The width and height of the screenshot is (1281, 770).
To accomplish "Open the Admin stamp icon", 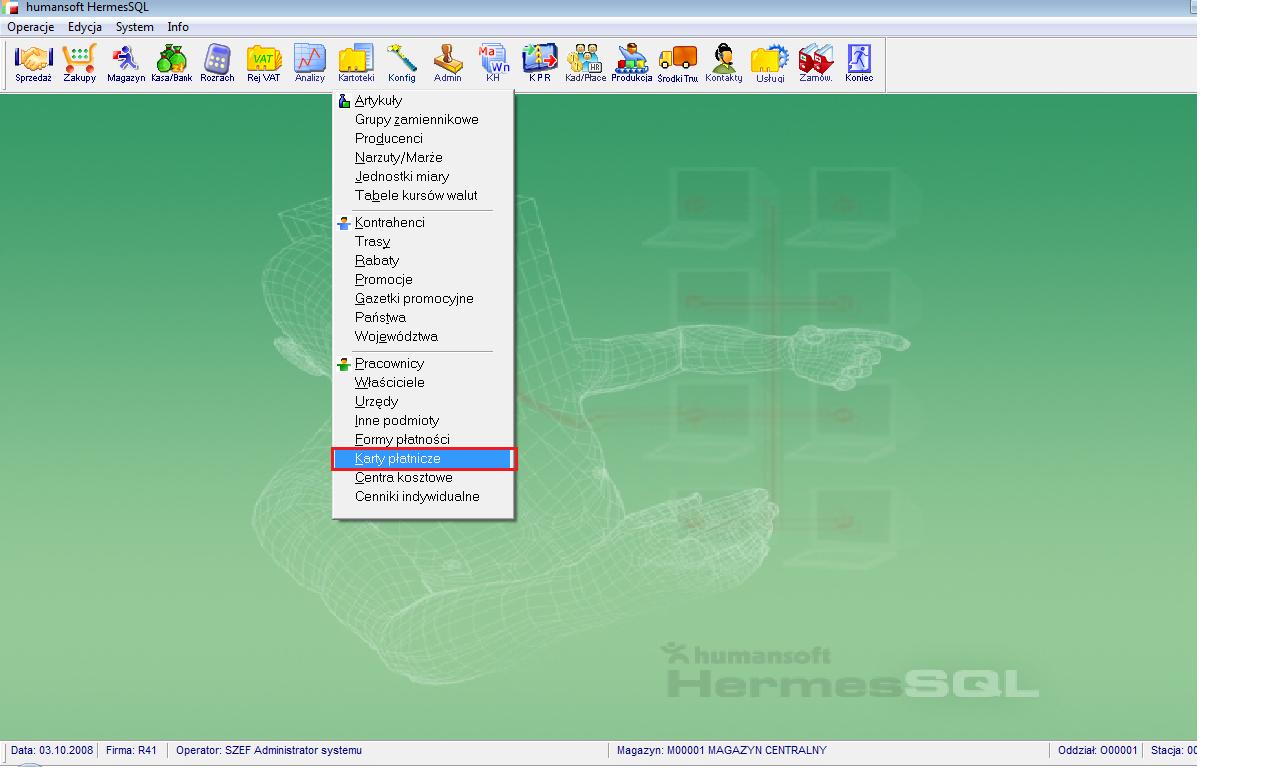I will 448,63.
